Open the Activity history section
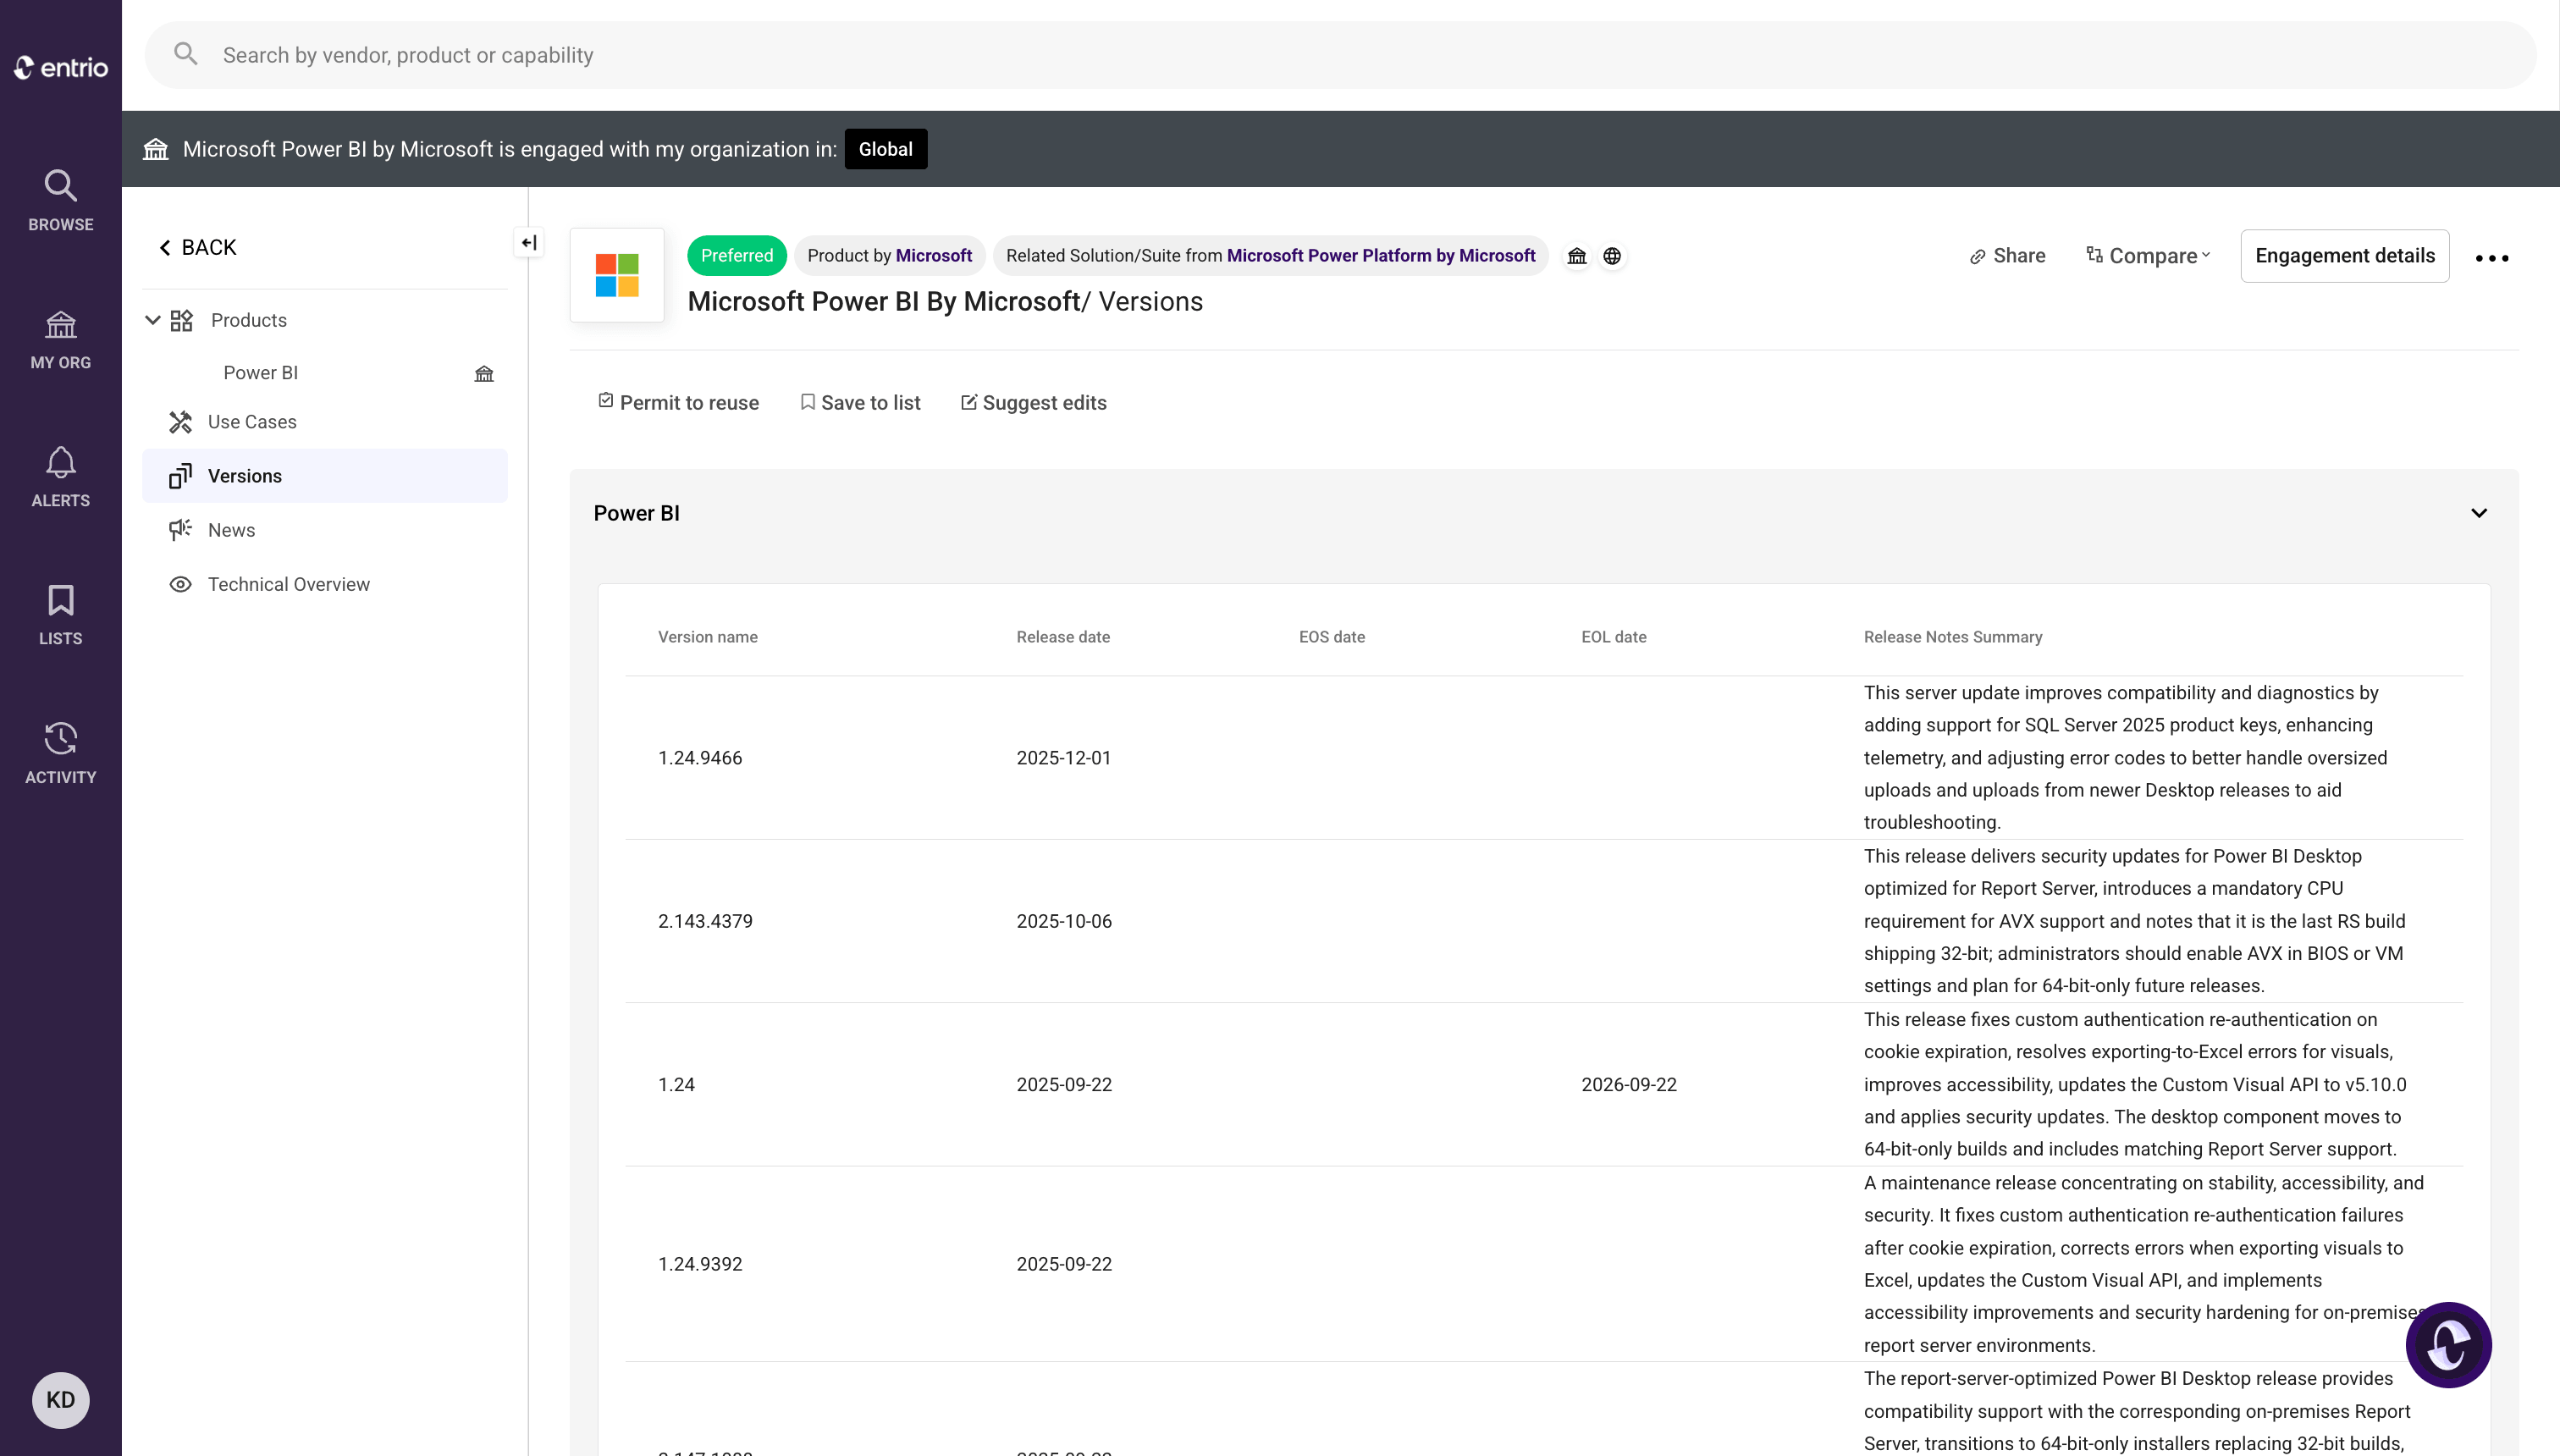Viewport: 2560px width, 1456px height. pyautogui.click(x=61, y=753)
